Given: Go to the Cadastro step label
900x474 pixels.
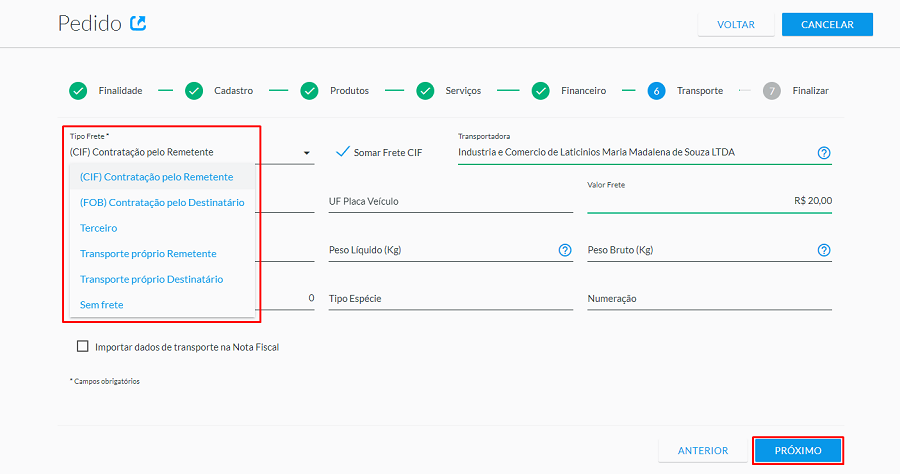Looking at the screenshot, I should 234,91.
